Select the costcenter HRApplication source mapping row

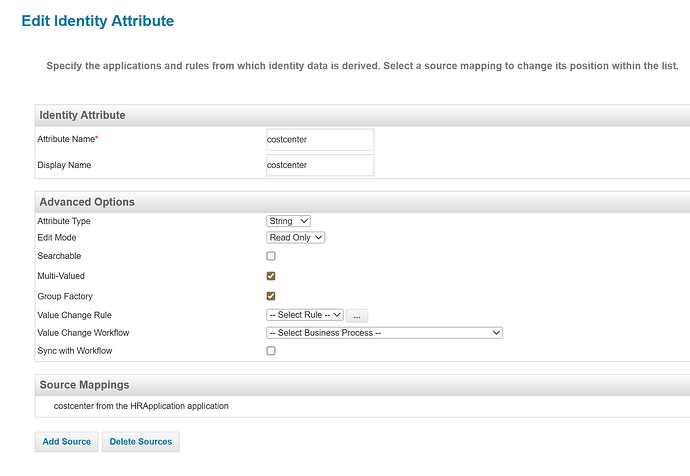[x=141, y=406]
